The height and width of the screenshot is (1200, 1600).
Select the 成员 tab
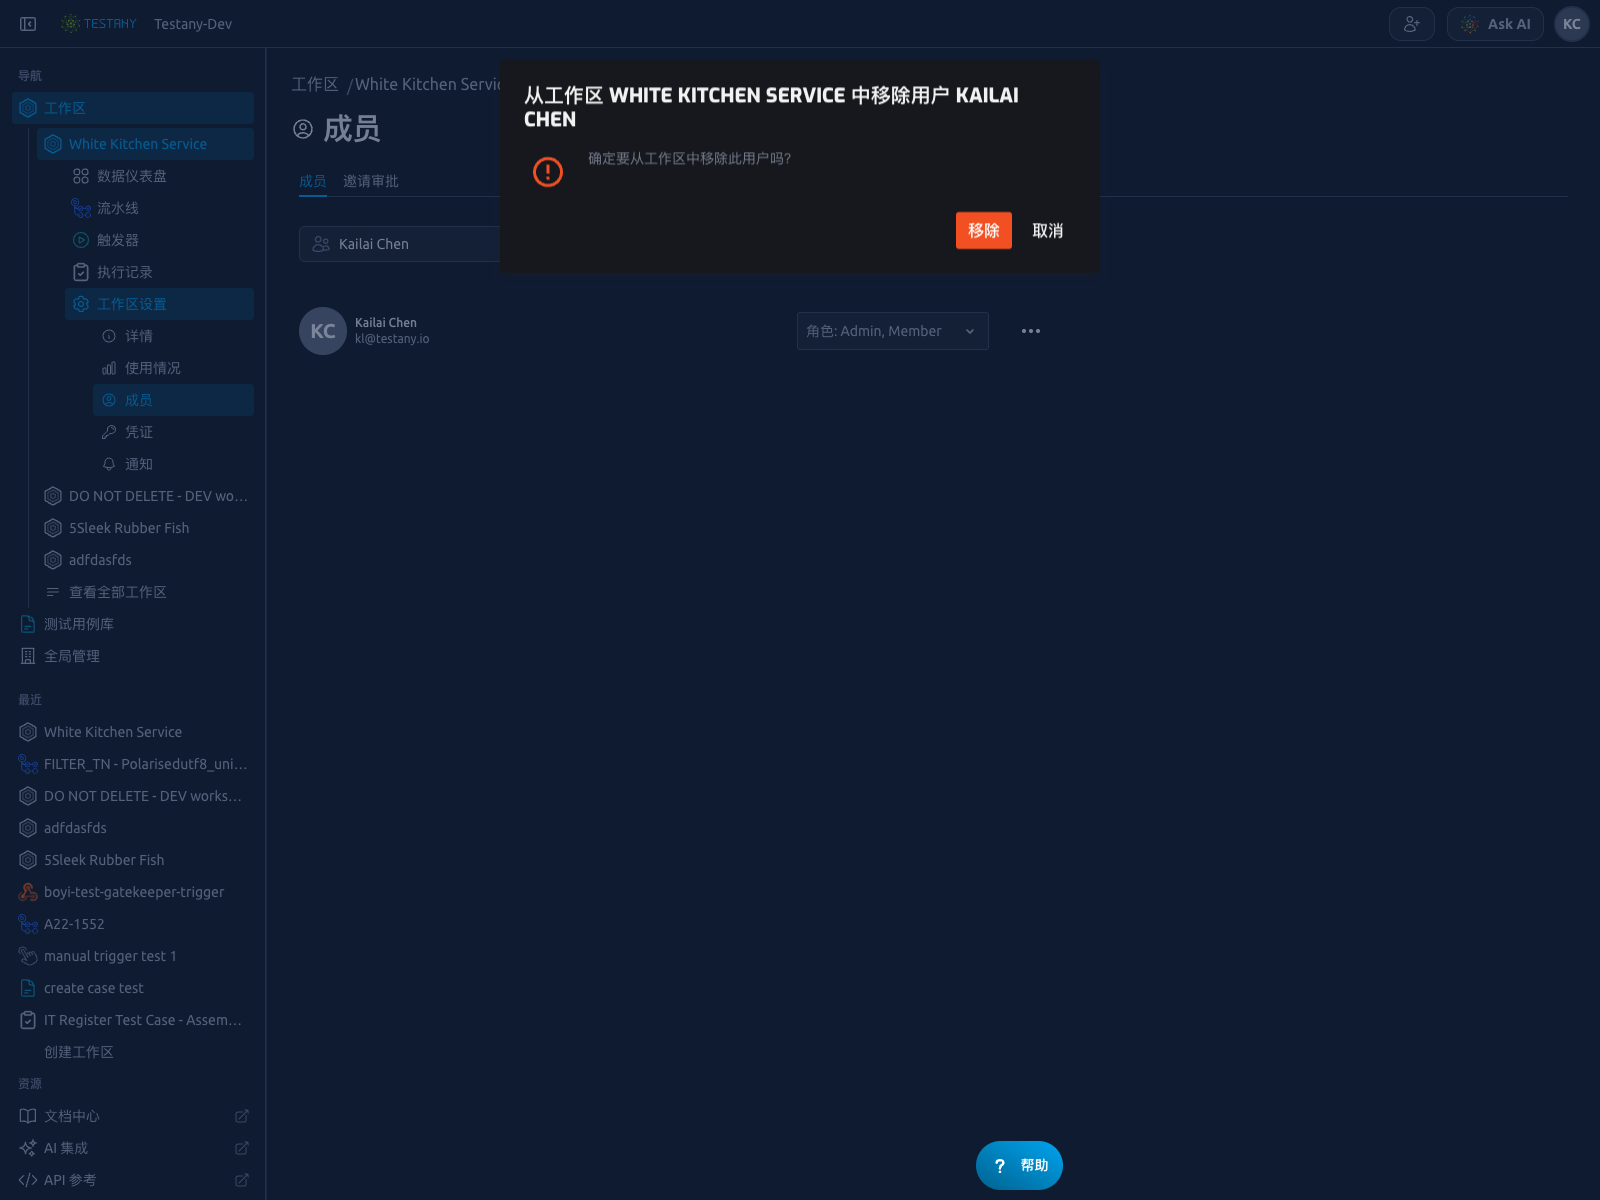pyautogui.click(x=313, y=181)
